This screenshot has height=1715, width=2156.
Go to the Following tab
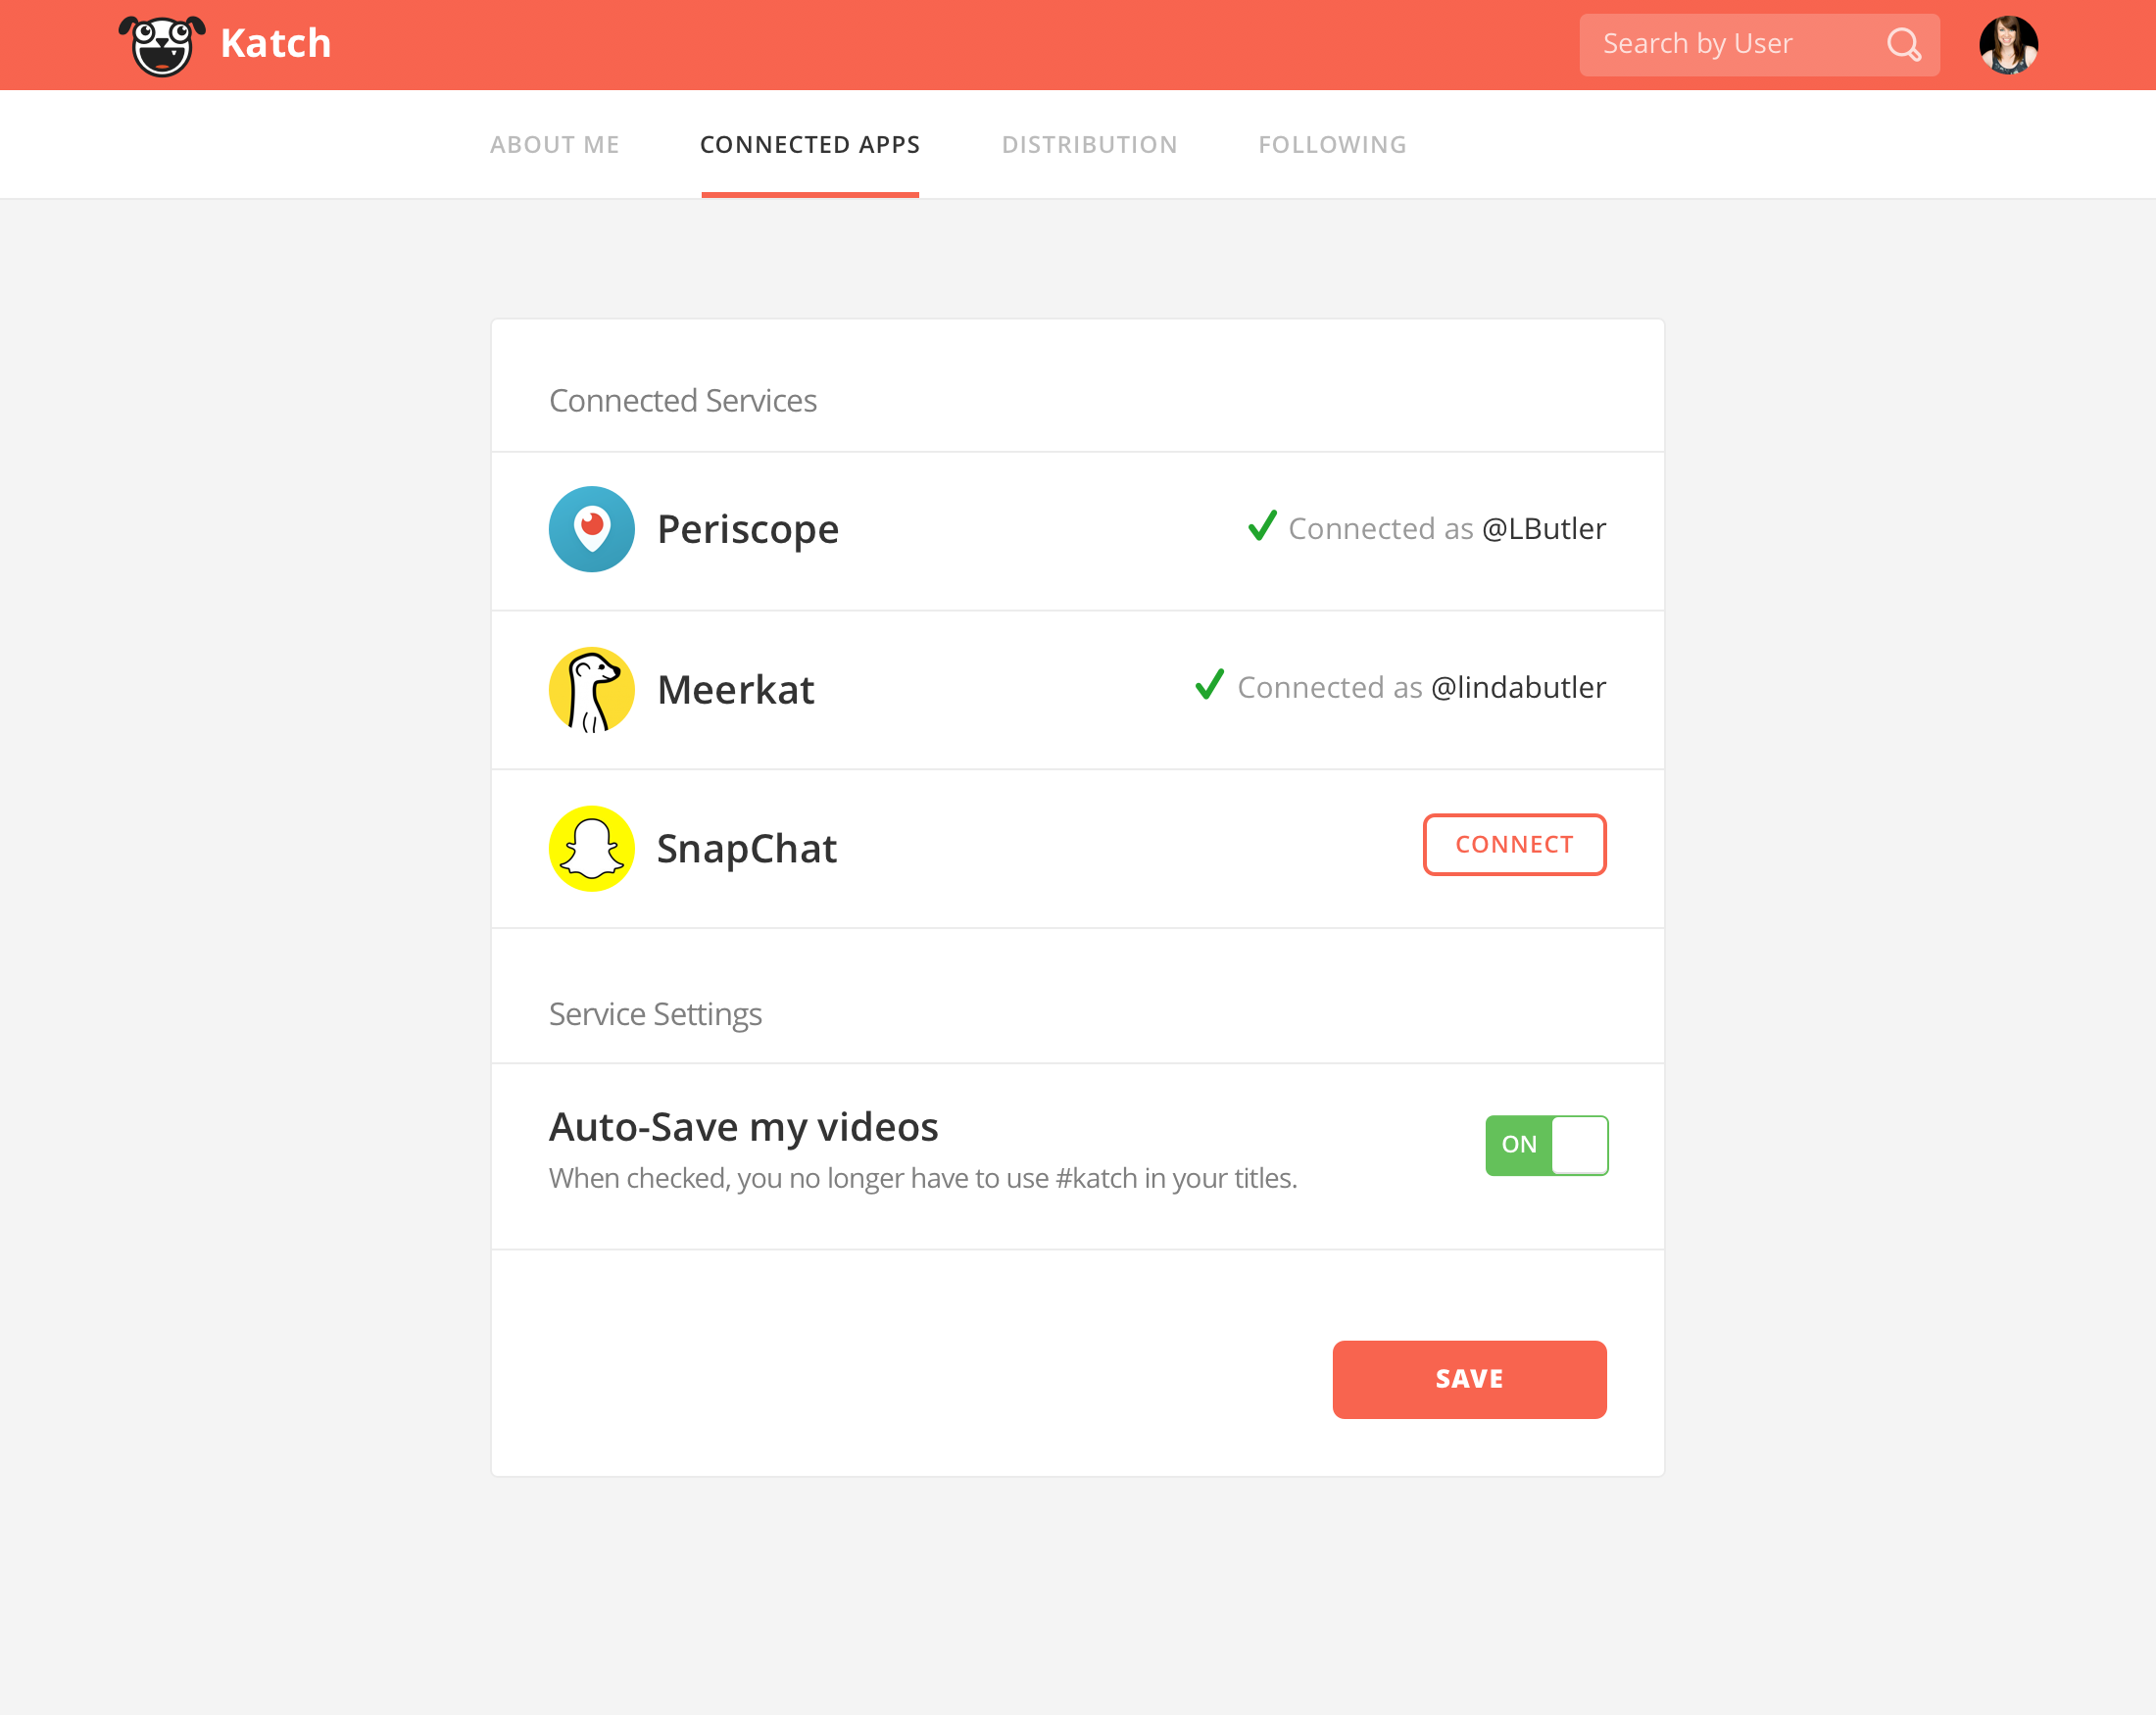pyautogui.click(x=1332, y=145)
